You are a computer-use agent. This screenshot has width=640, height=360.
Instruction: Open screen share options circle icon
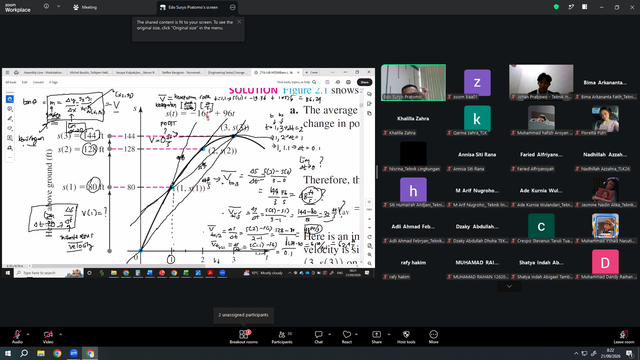pos(232,7)
